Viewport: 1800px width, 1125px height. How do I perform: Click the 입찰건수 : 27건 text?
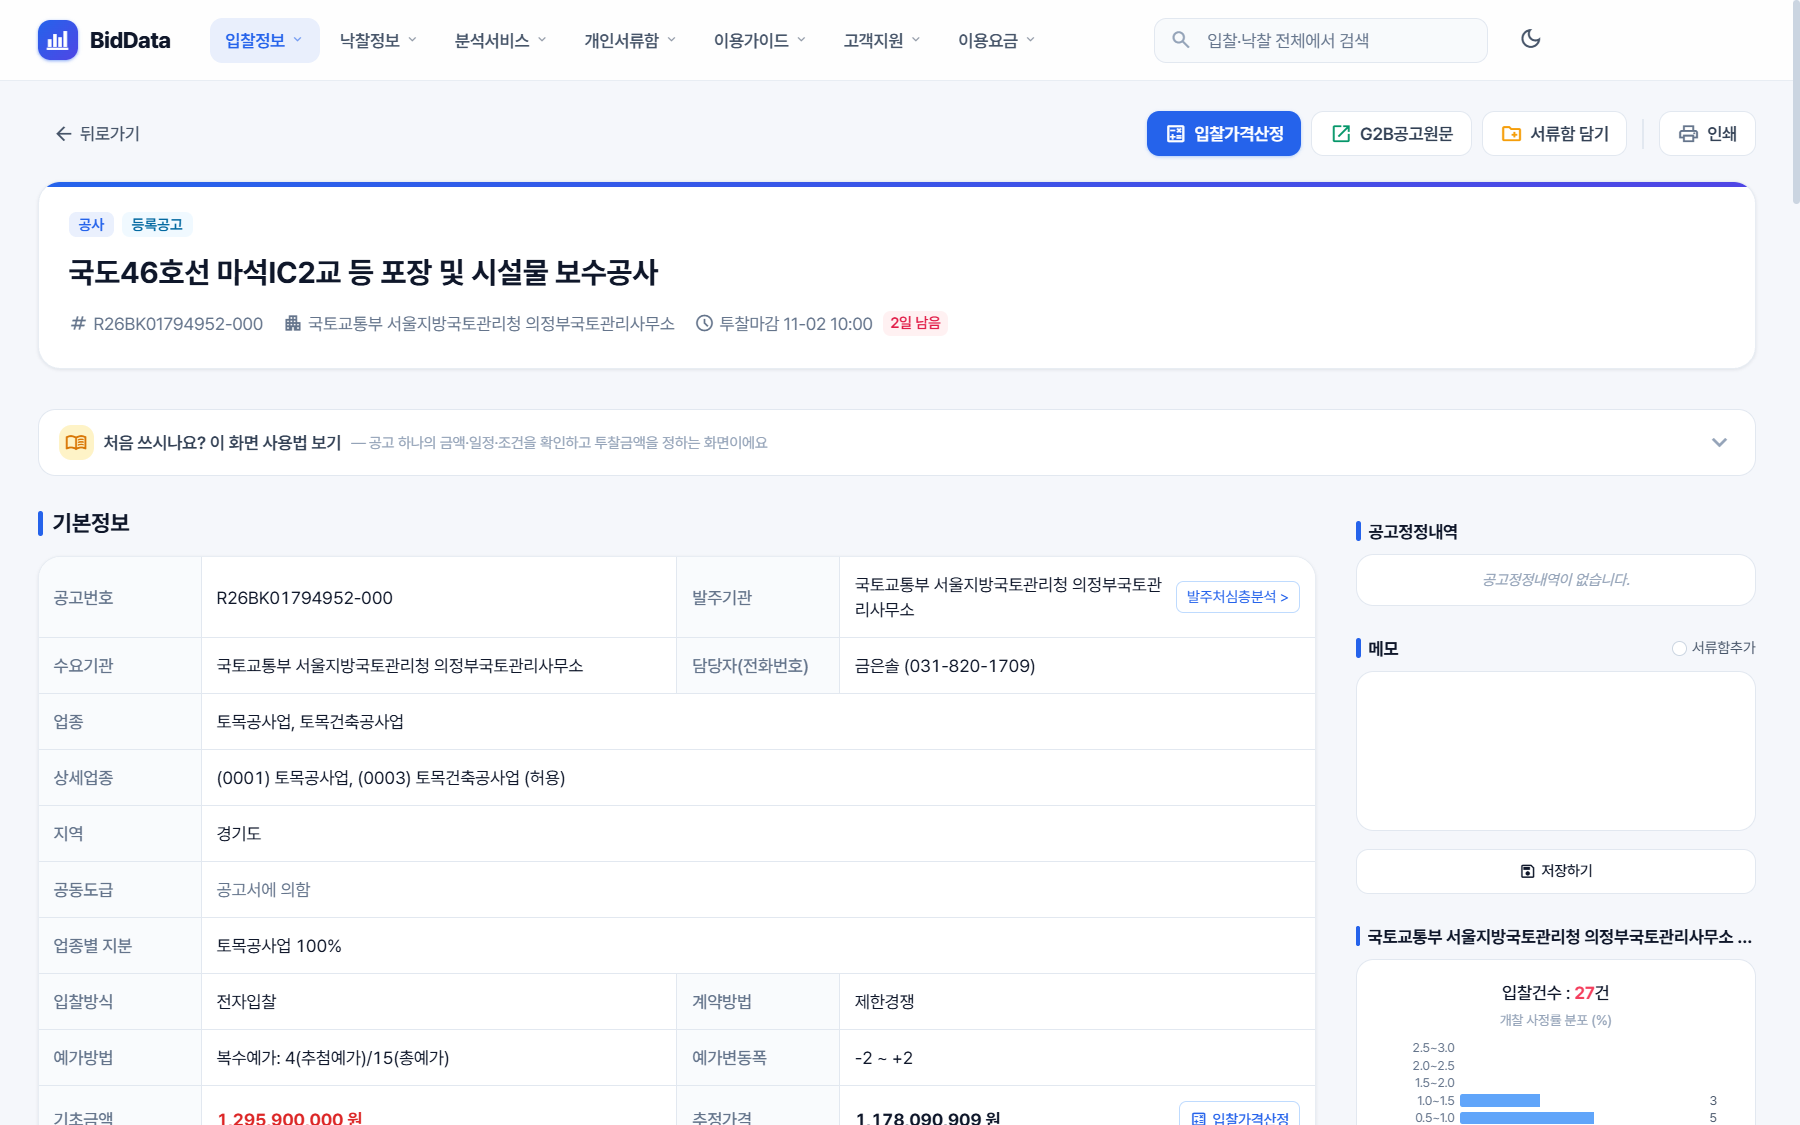point(1555,993)
